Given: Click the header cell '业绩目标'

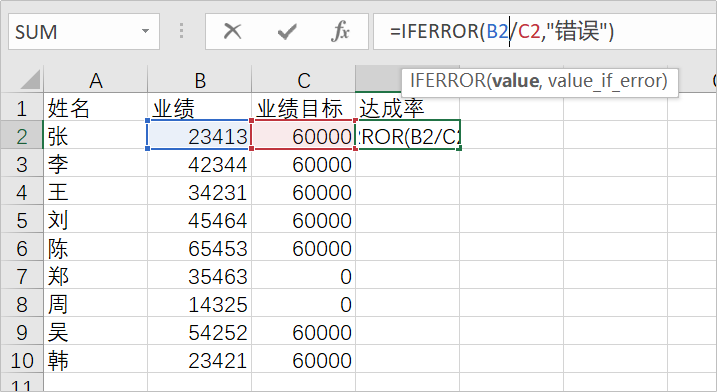Looking at the screenshot, I should point(304,108).
